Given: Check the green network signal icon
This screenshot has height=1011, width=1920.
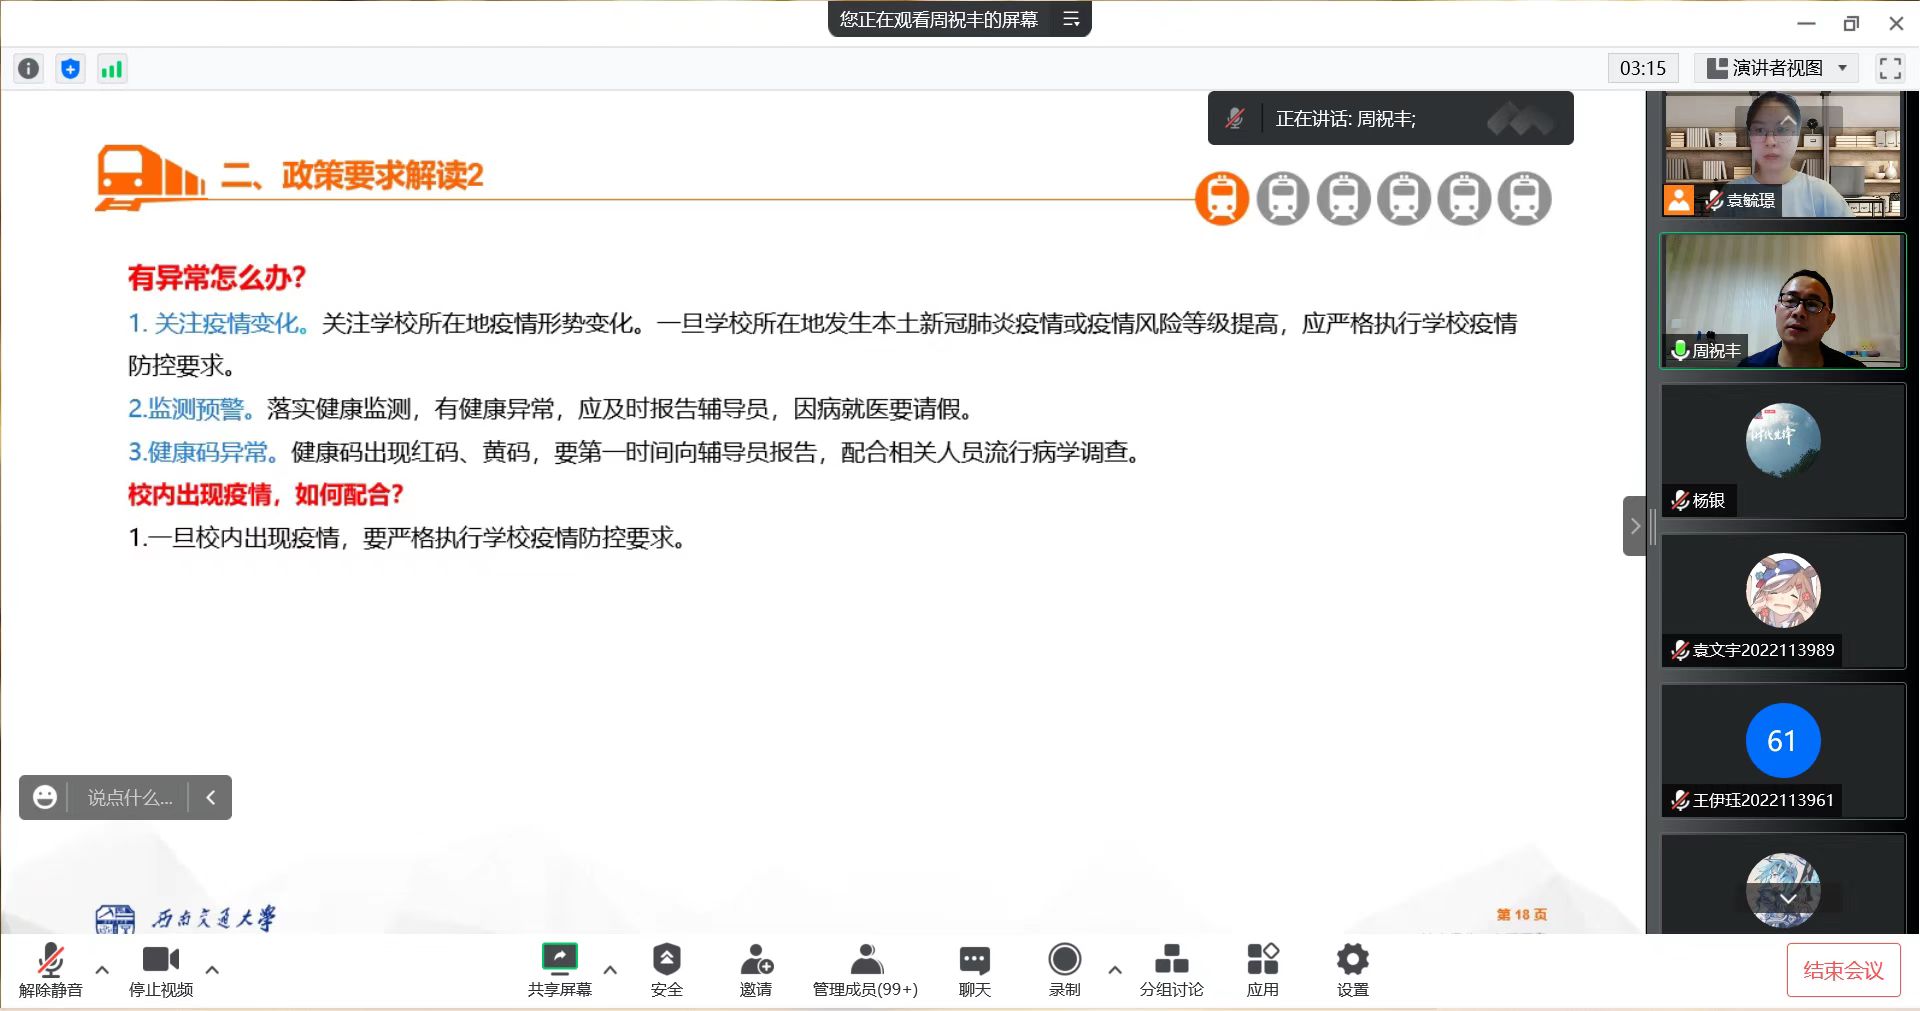Looking at the screenshot, I should tap(111, 68).
